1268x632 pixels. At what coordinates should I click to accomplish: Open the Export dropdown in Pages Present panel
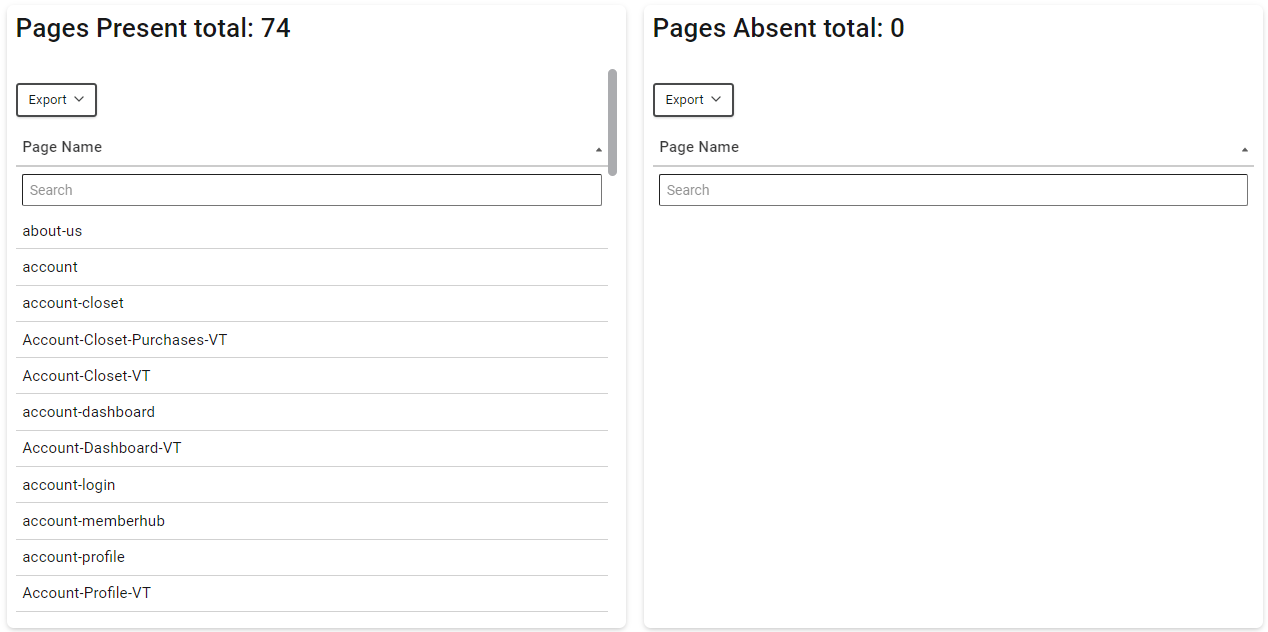[56, 100]
